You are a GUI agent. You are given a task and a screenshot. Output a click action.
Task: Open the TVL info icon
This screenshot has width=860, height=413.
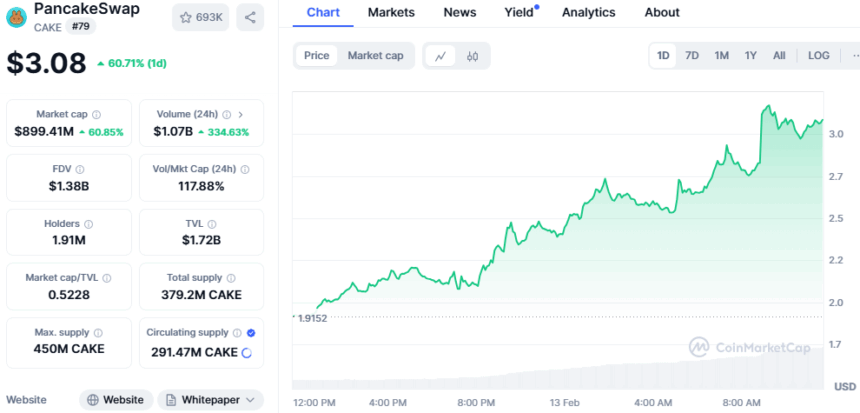pos(212,224)
